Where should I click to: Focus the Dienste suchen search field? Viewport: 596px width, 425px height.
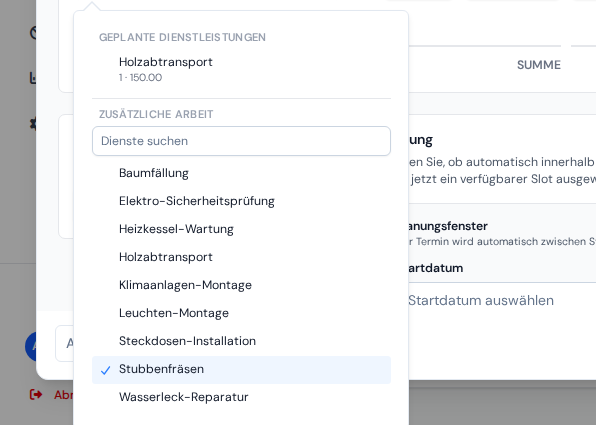(241, 141)
